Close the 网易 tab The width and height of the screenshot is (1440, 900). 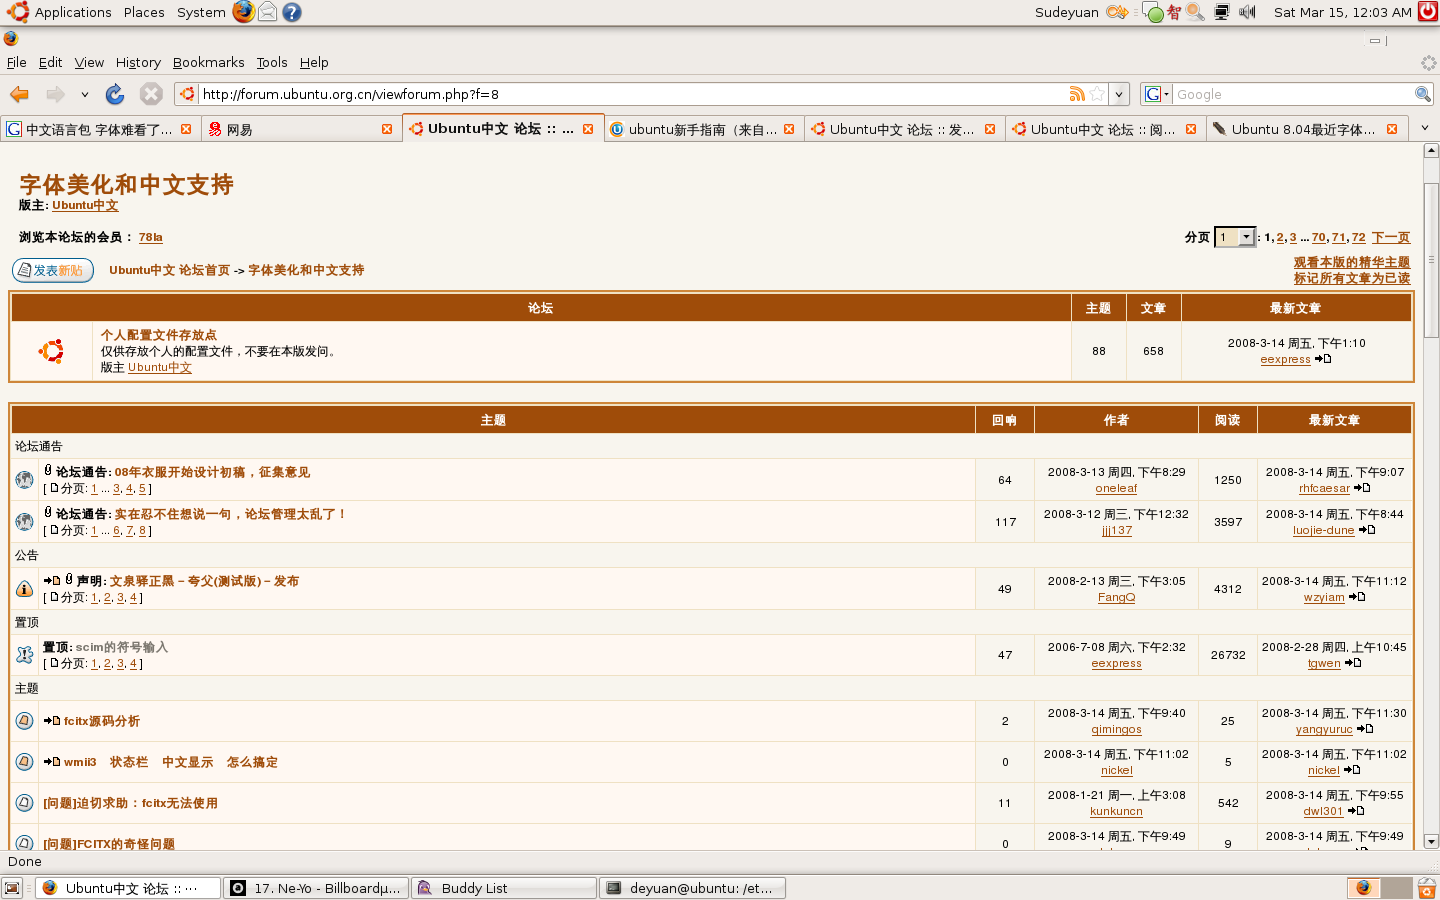[x=387, y=129]
